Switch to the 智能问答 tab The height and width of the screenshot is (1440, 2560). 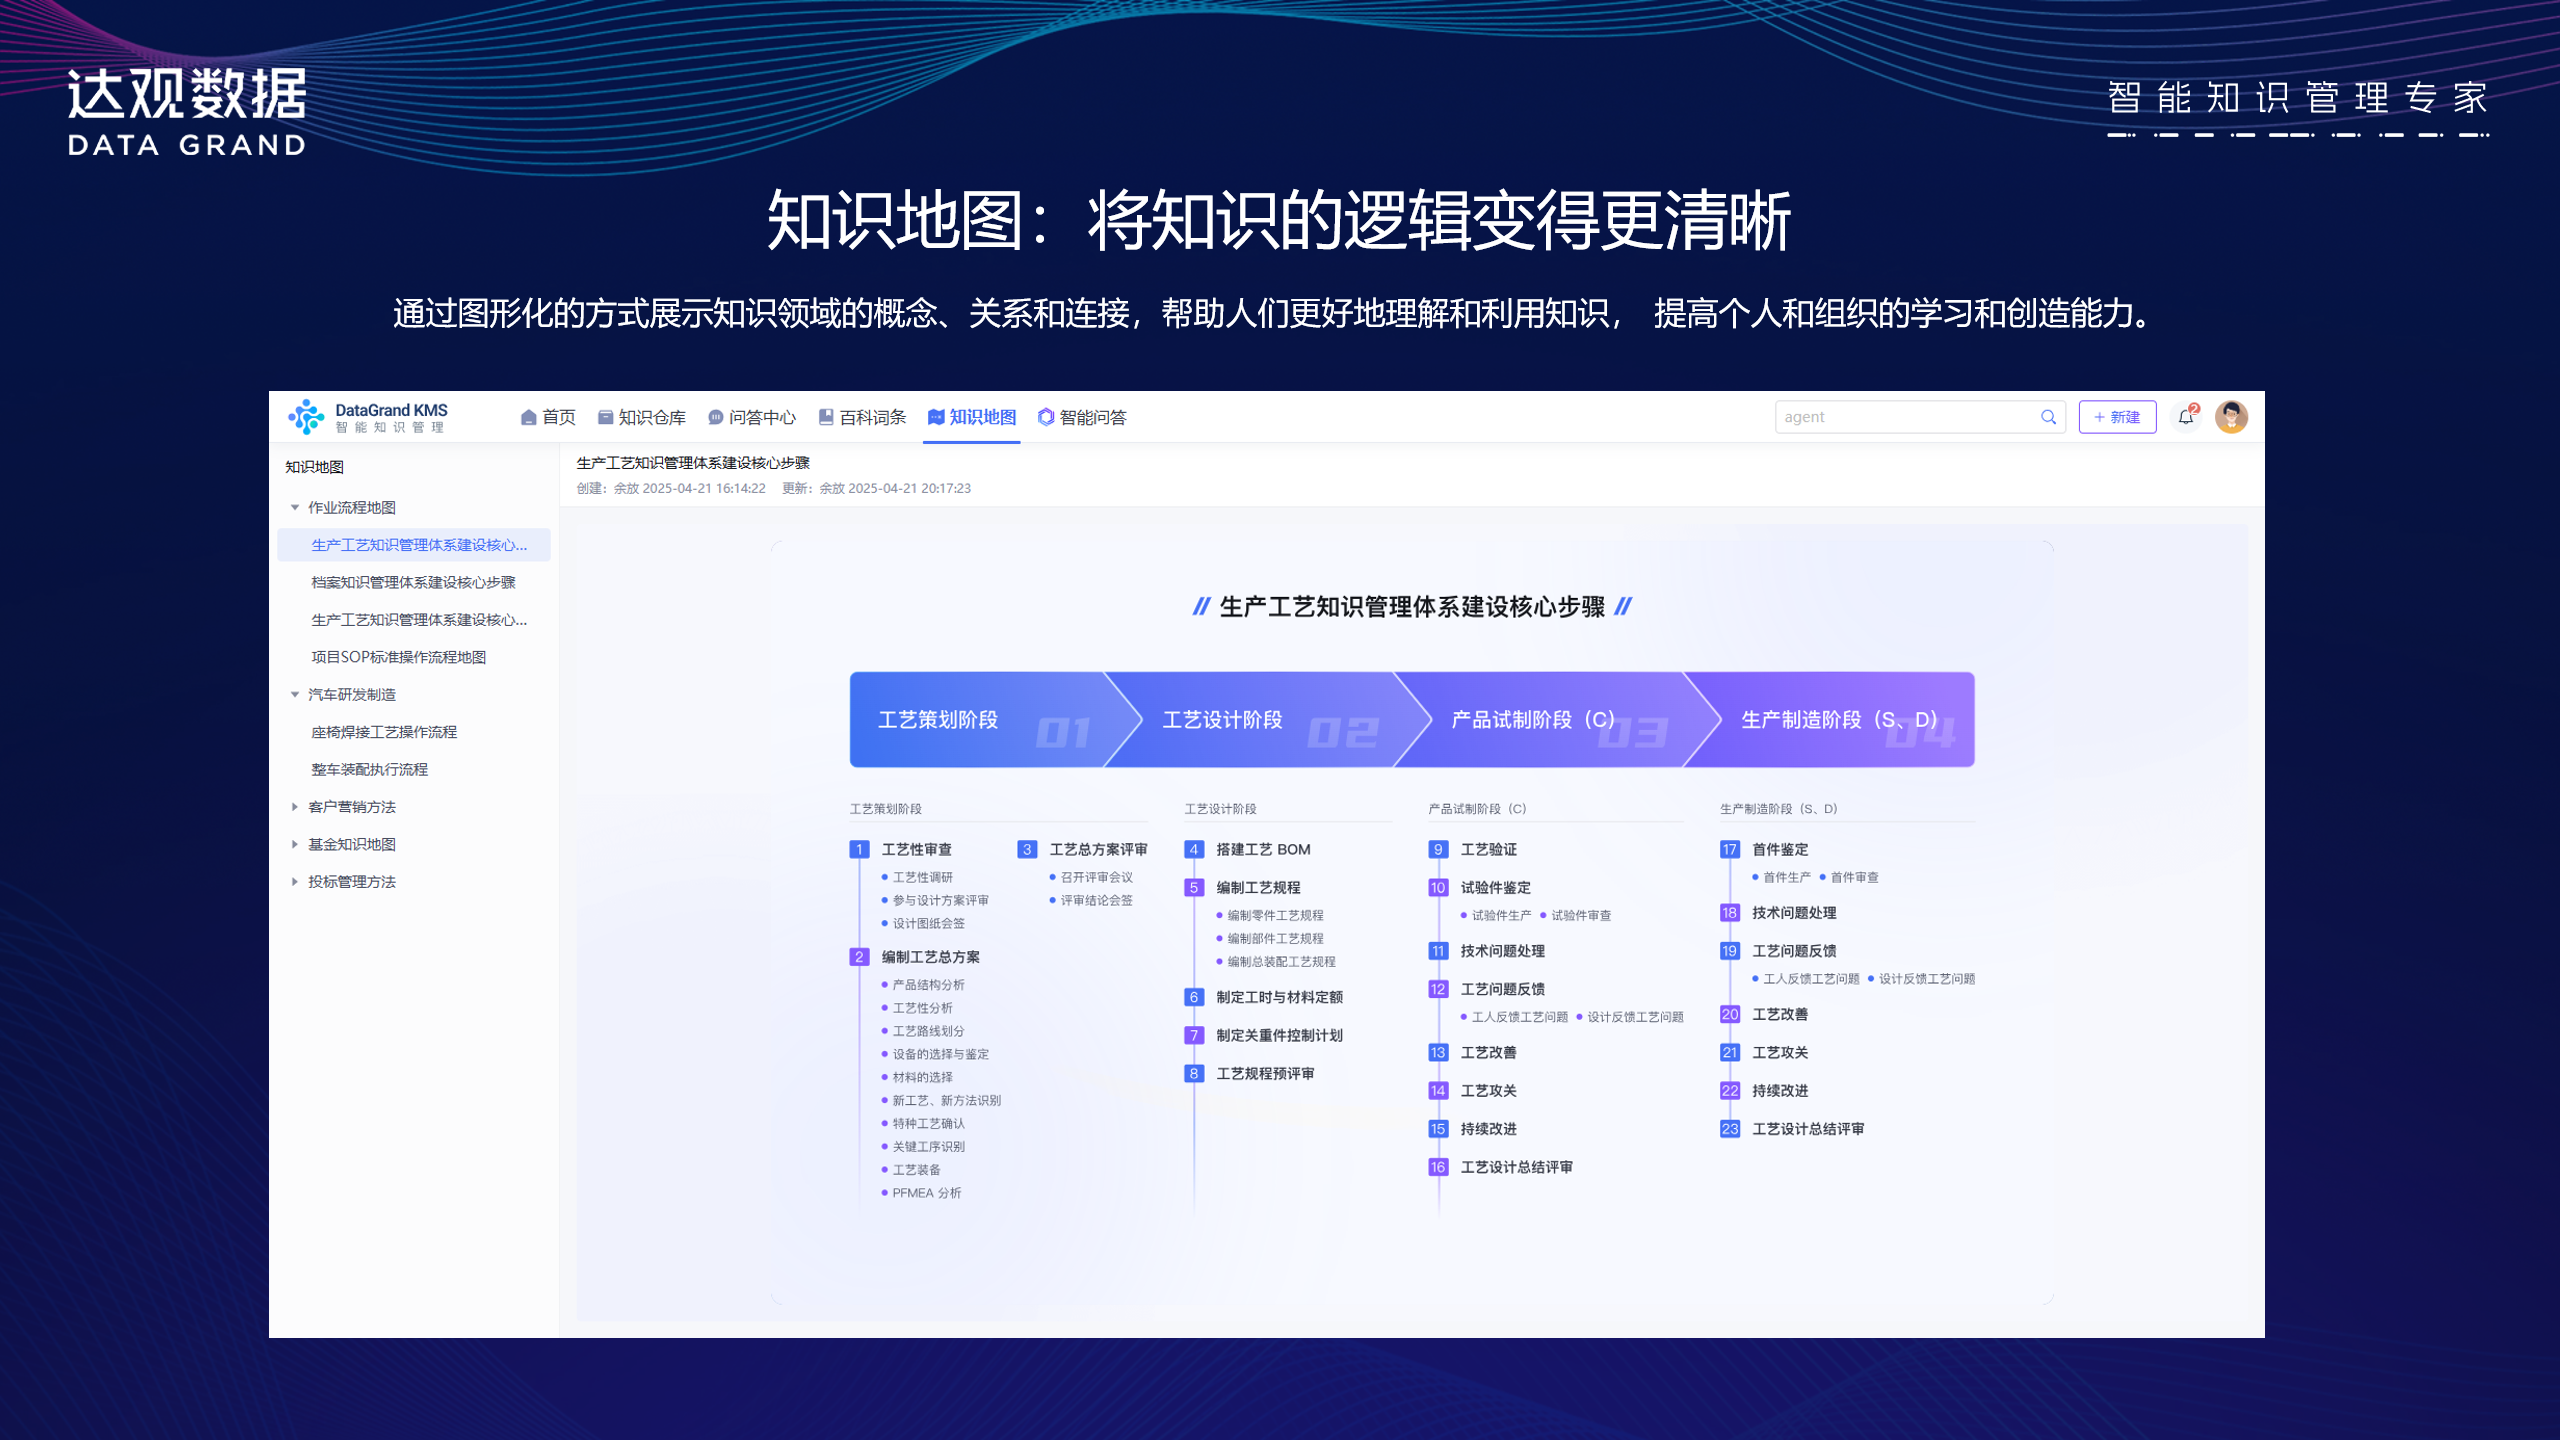(1092, 417)
